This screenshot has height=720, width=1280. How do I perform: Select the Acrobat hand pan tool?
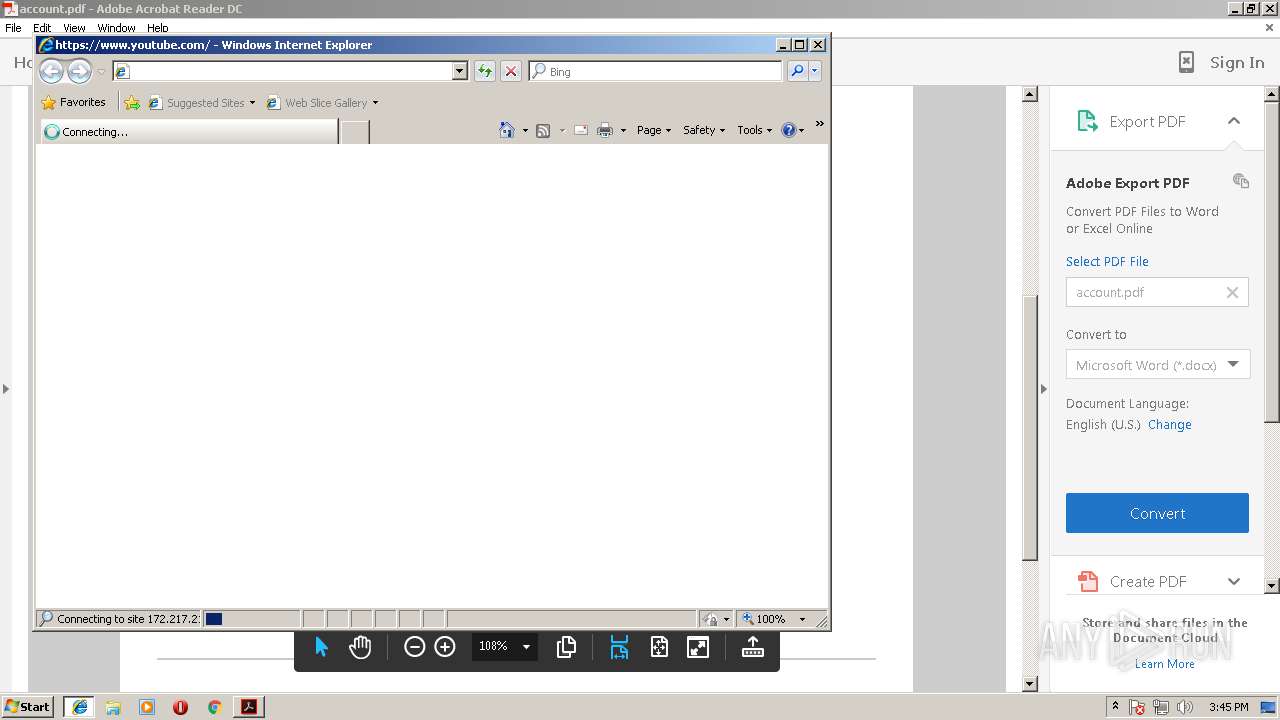[x=360, y=647]
